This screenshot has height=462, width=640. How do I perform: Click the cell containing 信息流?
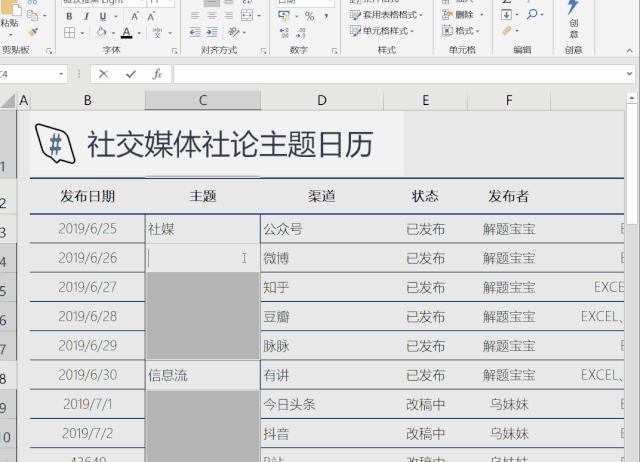pos(202,375)
